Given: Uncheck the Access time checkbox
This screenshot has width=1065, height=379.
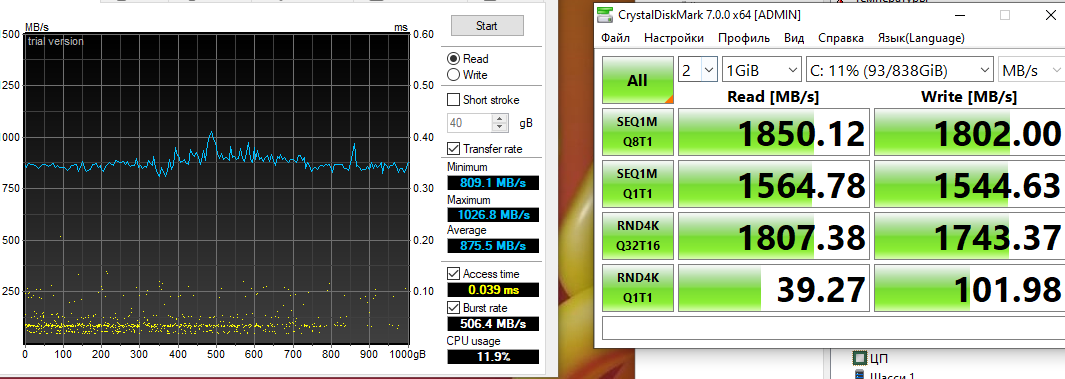Looking at the screenshot, I should pos(453,274).
